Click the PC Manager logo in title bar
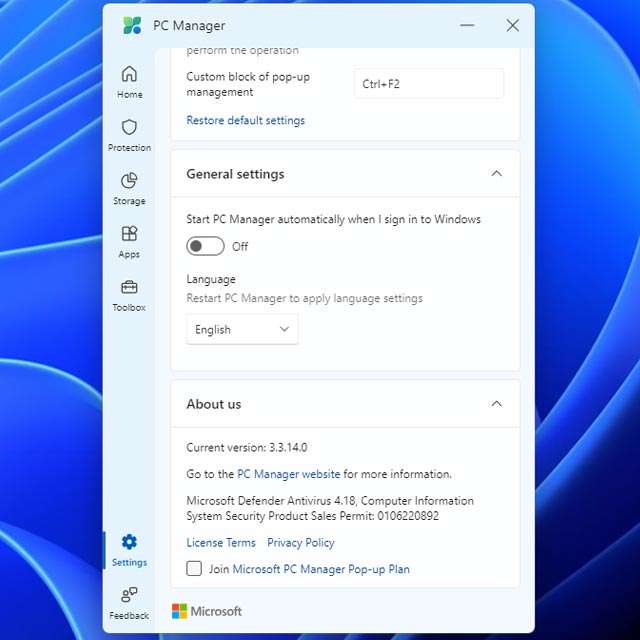The height and width of the screenshot is (640, 640). pos(132,26)
